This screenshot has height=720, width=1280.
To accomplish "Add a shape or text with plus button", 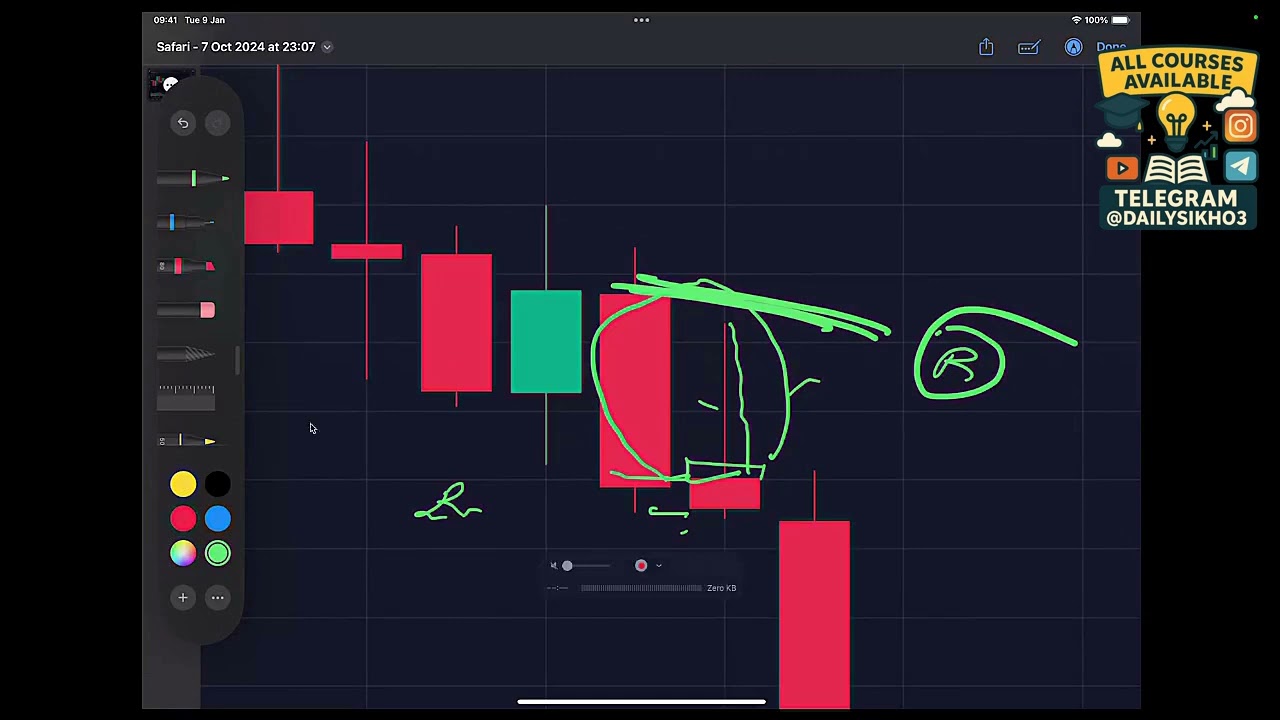I will [183, 598].
